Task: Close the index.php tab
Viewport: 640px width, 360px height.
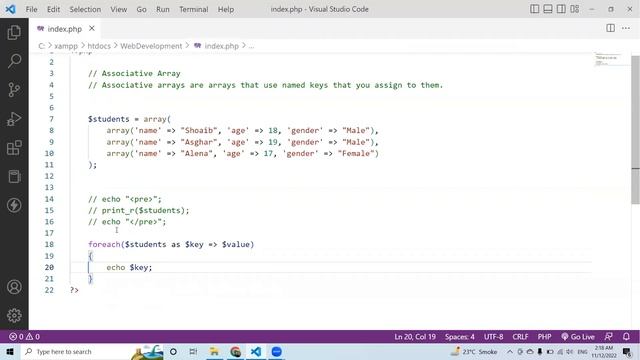Action: [x=92, y=28]
